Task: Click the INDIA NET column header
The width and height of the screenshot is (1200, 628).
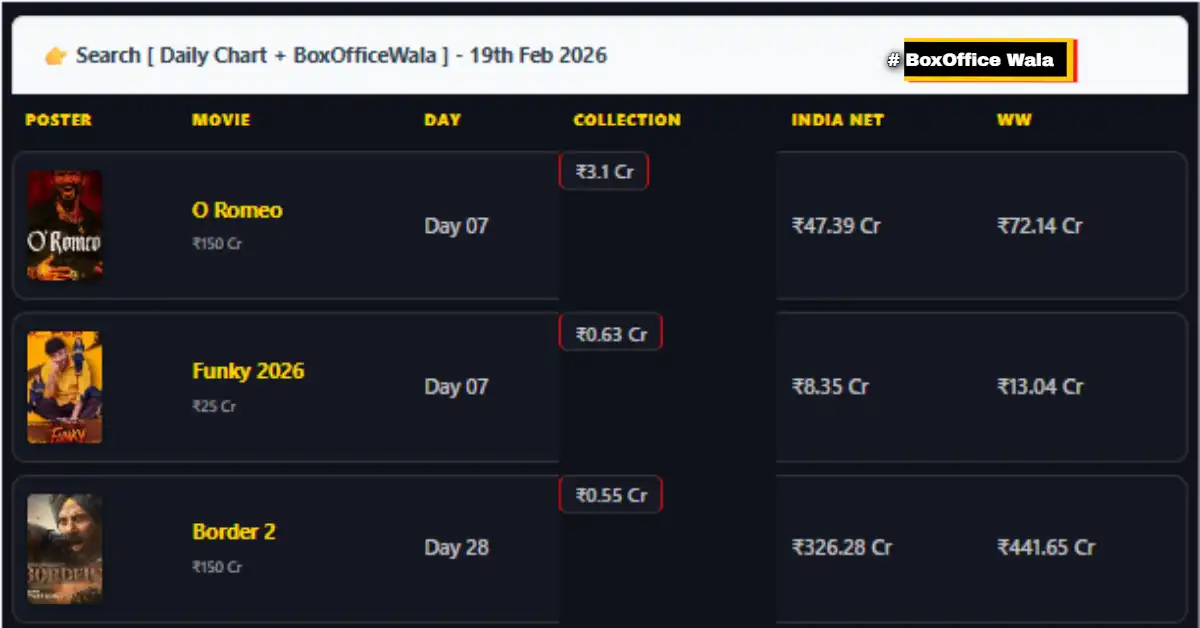Action: pos(838,120)
